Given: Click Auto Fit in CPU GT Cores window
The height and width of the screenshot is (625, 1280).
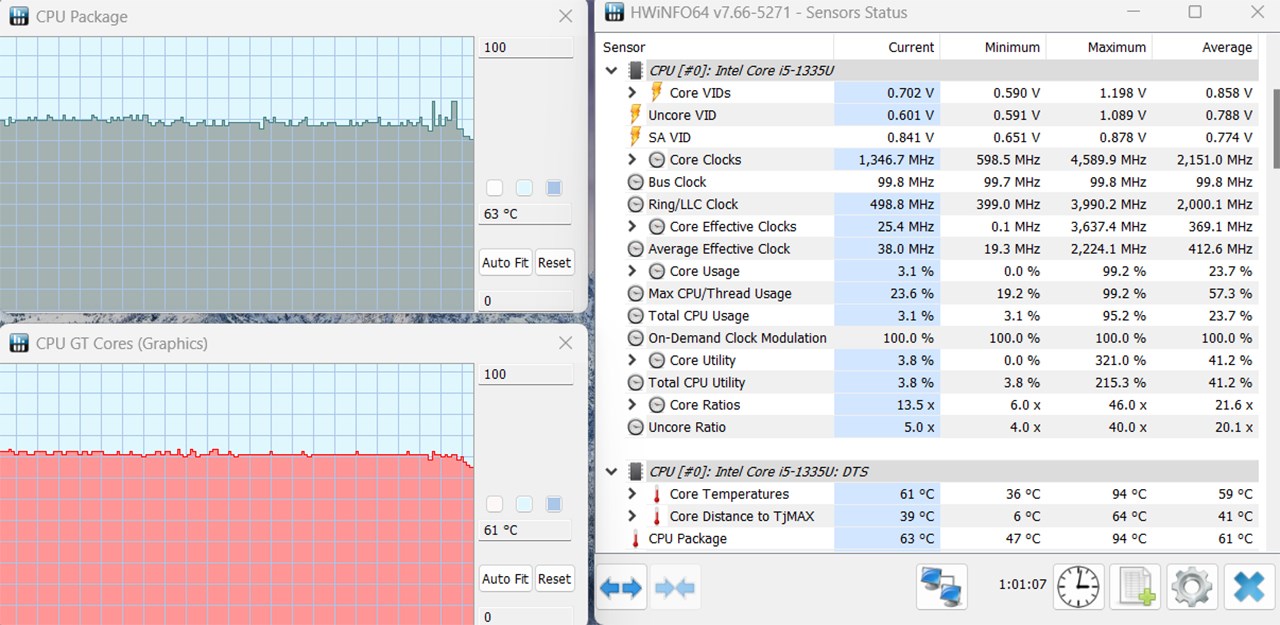Looking at the screenshot, I should tap(505, 579).
